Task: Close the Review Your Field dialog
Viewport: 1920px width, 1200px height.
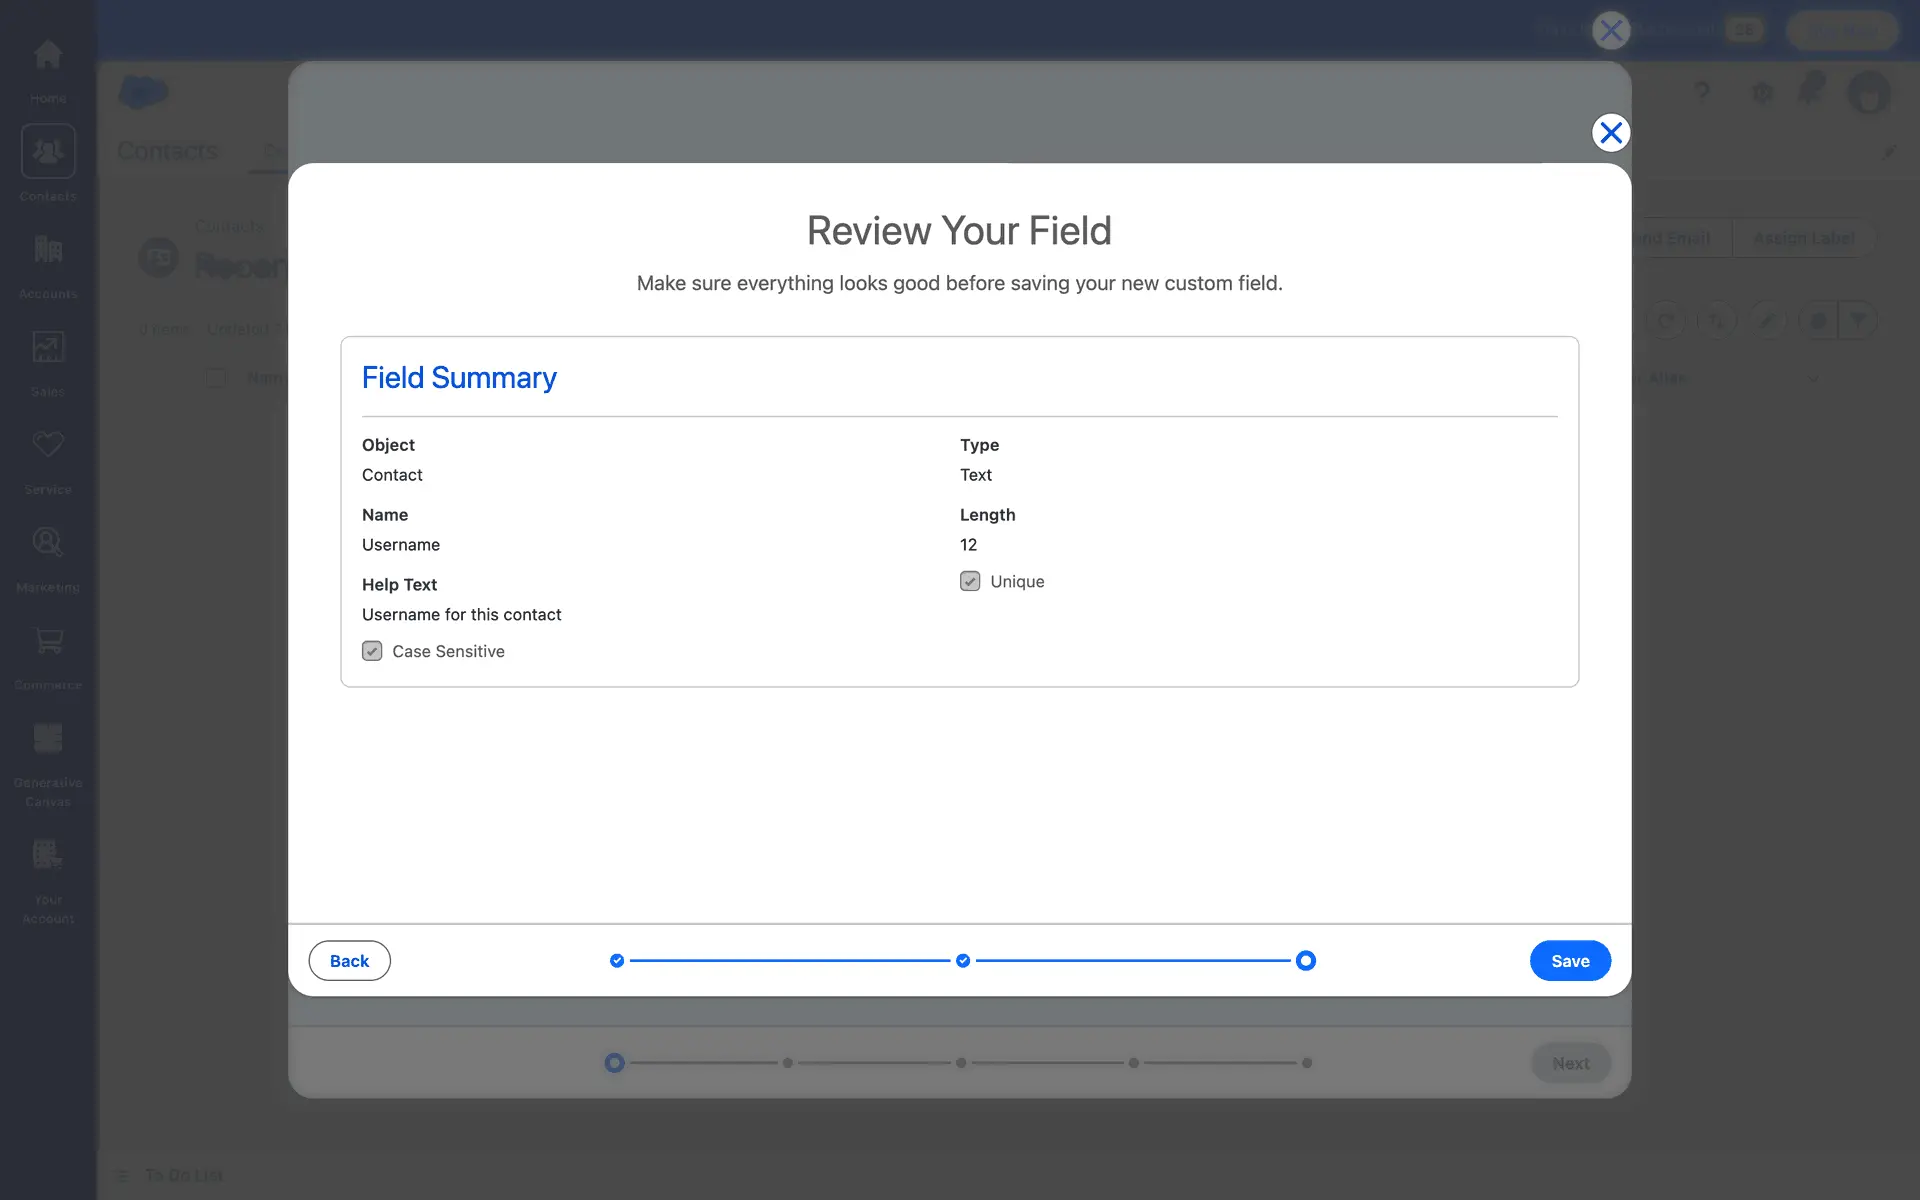Action: point(1610,133)
